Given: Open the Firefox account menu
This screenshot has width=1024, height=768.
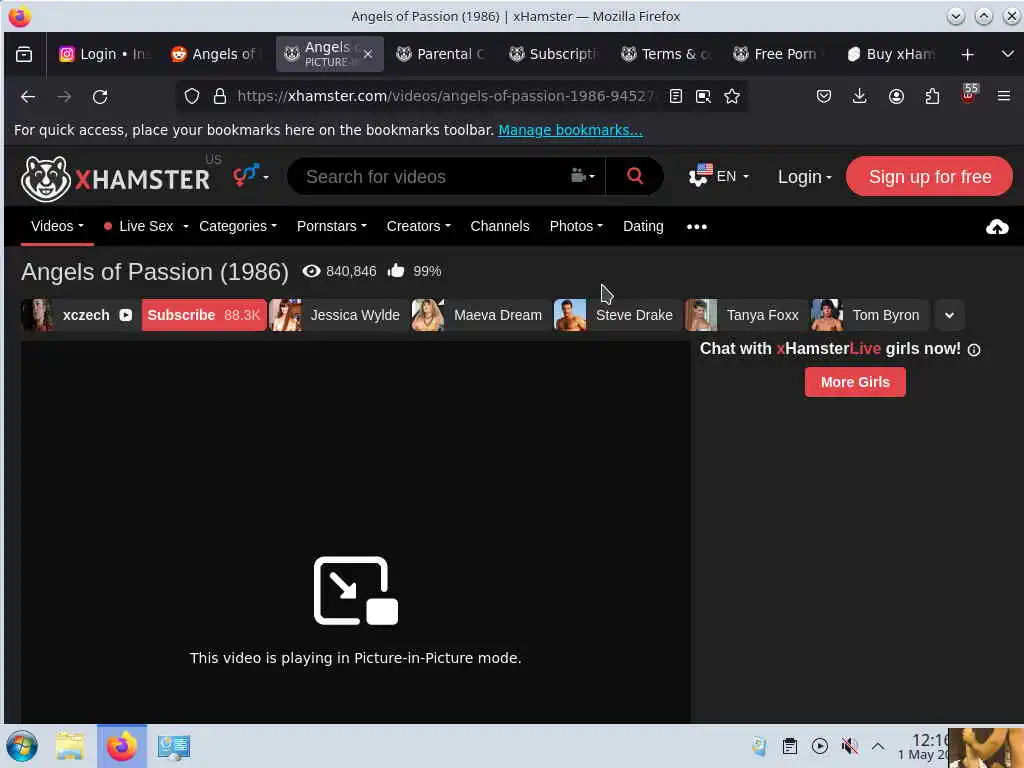Looking at the screenshot, I should (896, 96).
